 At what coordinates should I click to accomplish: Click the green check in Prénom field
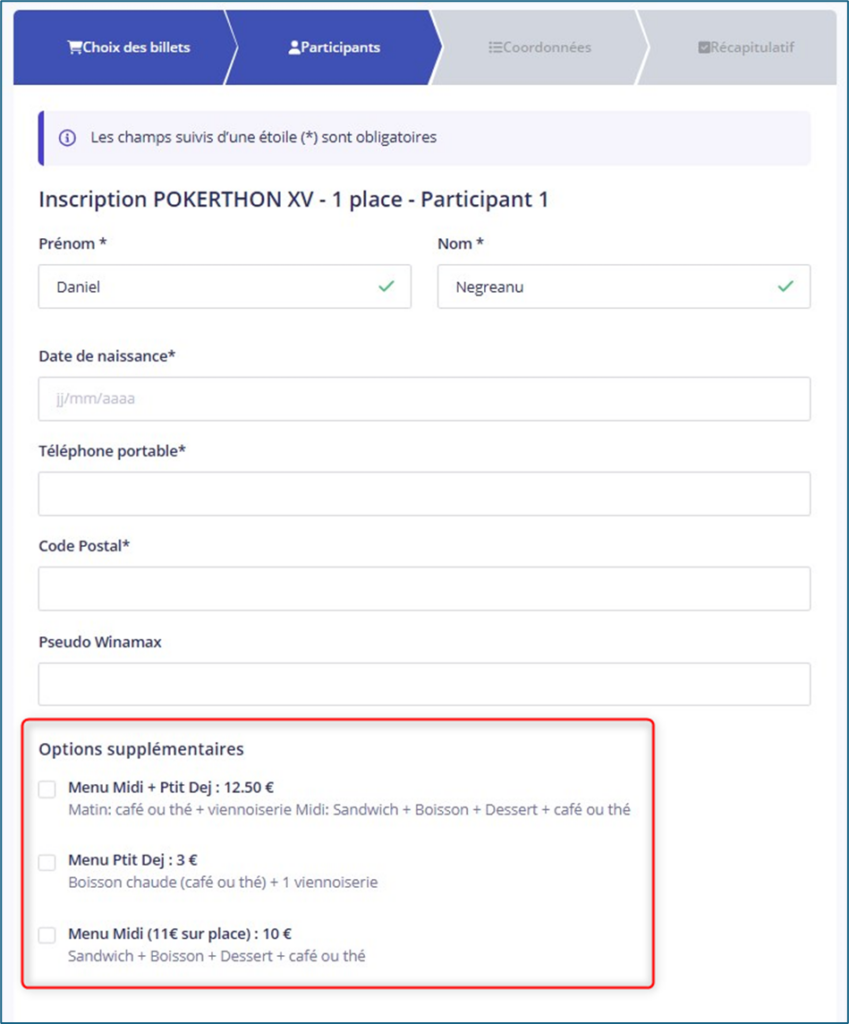tap(386, 287)
